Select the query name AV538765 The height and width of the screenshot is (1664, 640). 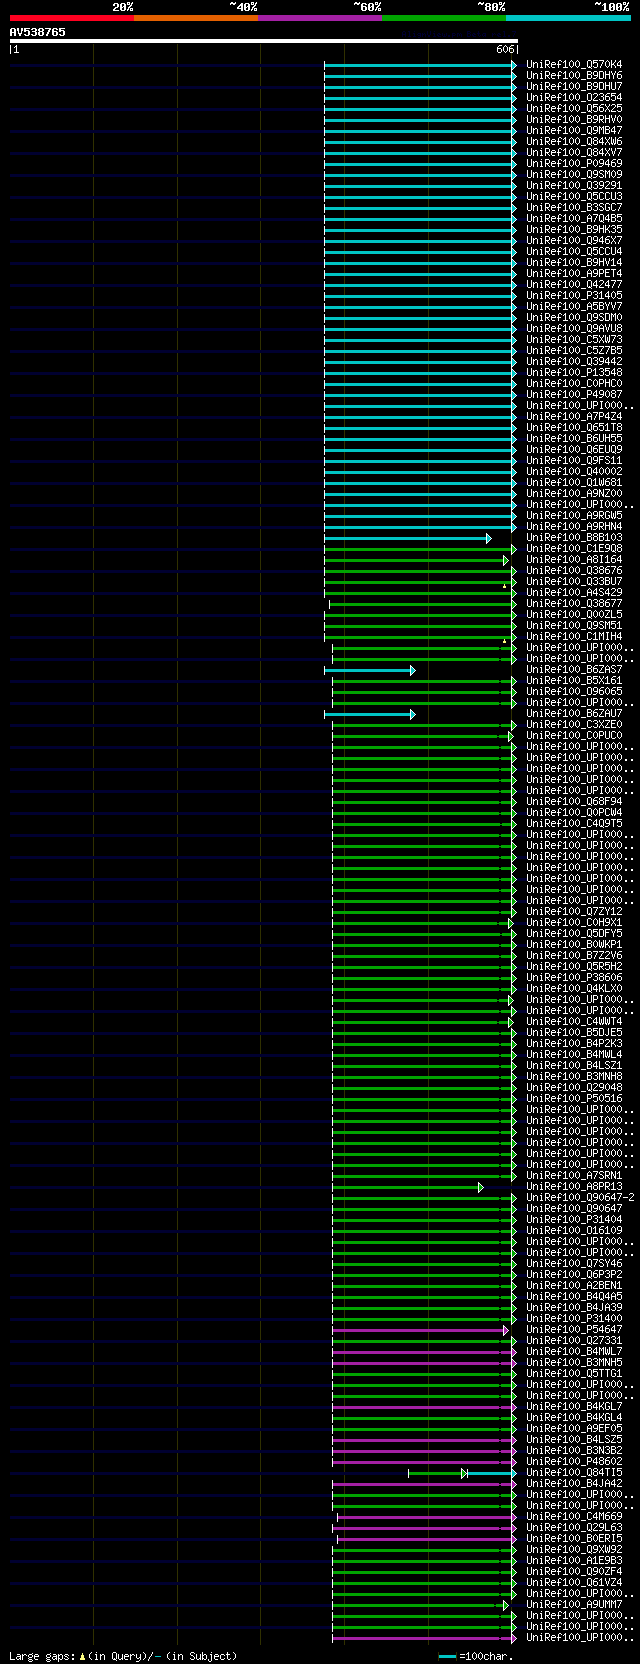pyautogui.click(x=38, y=32)
